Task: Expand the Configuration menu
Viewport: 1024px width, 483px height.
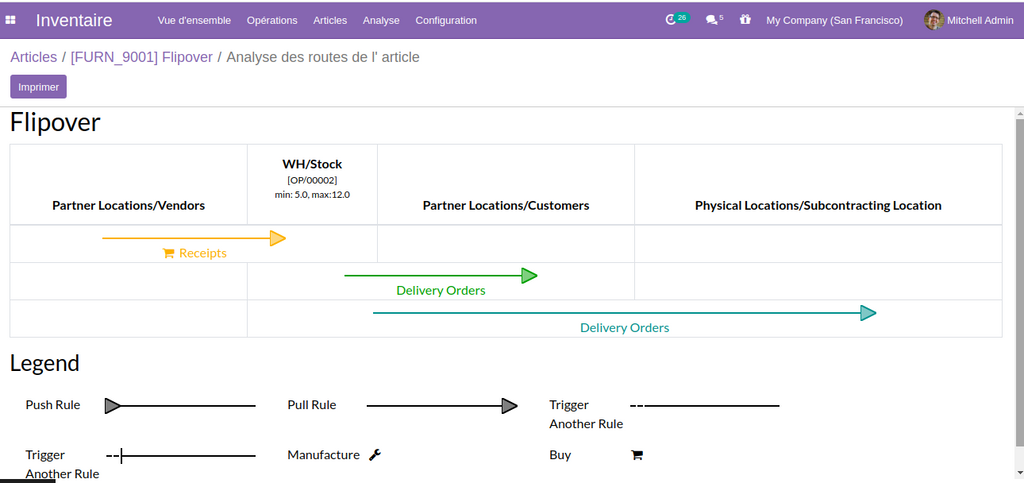Action: click(x=446, y=20)
